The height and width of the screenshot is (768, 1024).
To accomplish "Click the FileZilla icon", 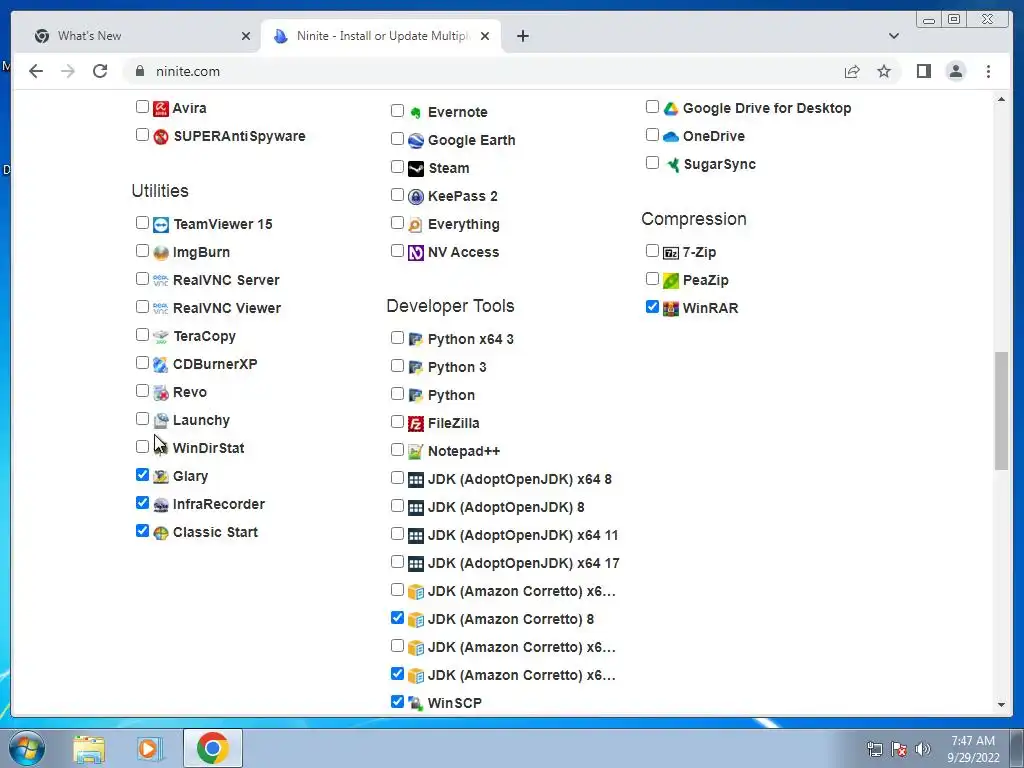I will click(x=416, y=424).
